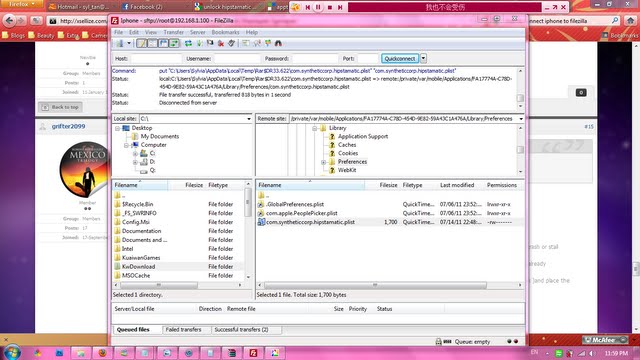This screenshot has height=360, width=640.
Task: Open the Local site path dropdown
Action: point(249,119)
